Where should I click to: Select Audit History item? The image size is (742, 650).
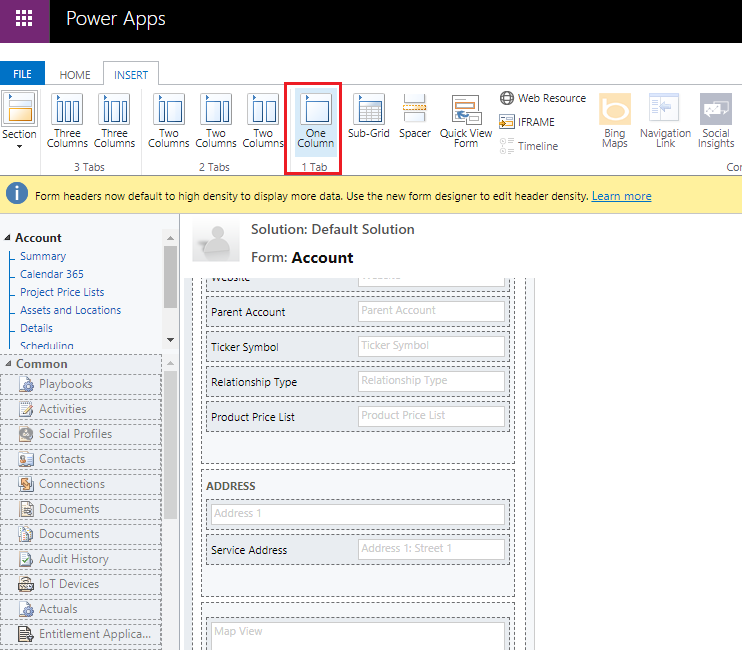(x=81, y=559)
